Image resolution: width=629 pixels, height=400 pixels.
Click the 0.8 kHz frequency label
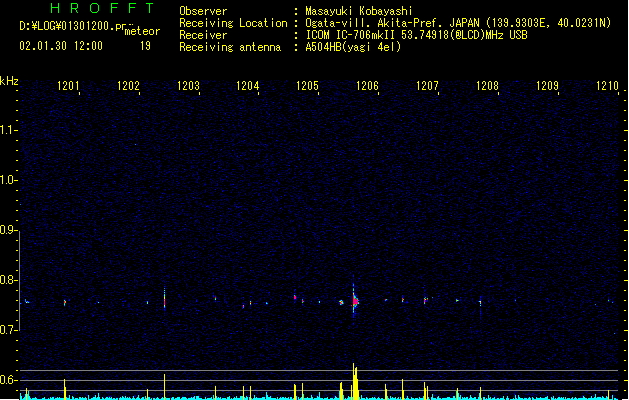[x=8, y=280]
